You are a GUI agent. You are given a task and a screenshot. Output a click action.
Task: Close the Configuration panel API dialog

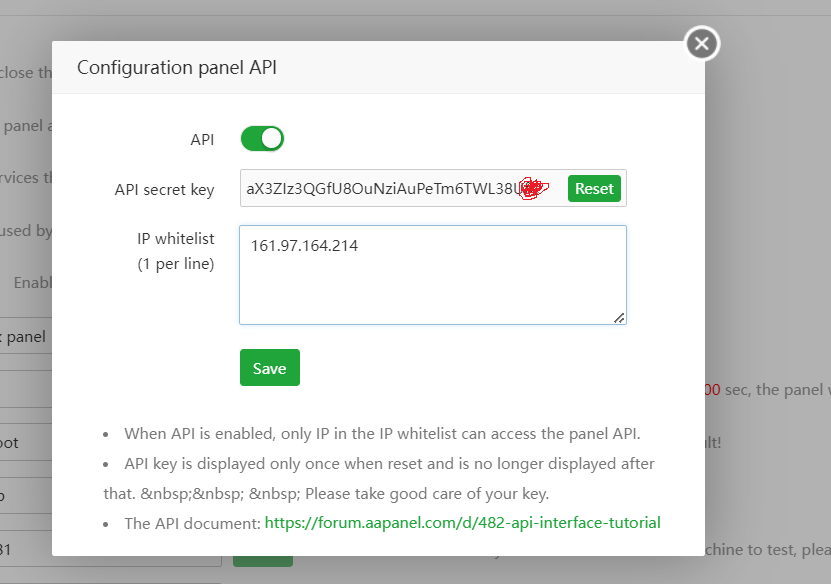[x=702, y=44]
